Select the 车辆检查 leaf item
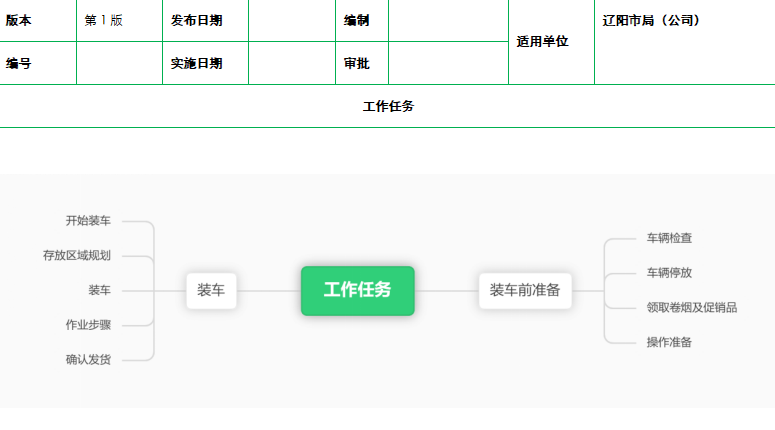Image resolution: width=775 pixels, height=430 pixels. point(669,238)
